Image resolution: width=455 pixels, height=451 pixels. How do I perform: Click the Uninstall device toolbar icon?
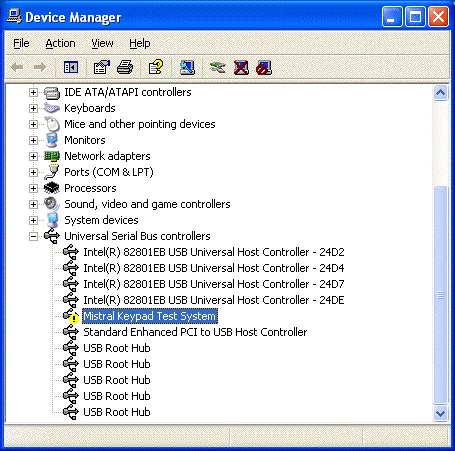[x=241, y=68]
